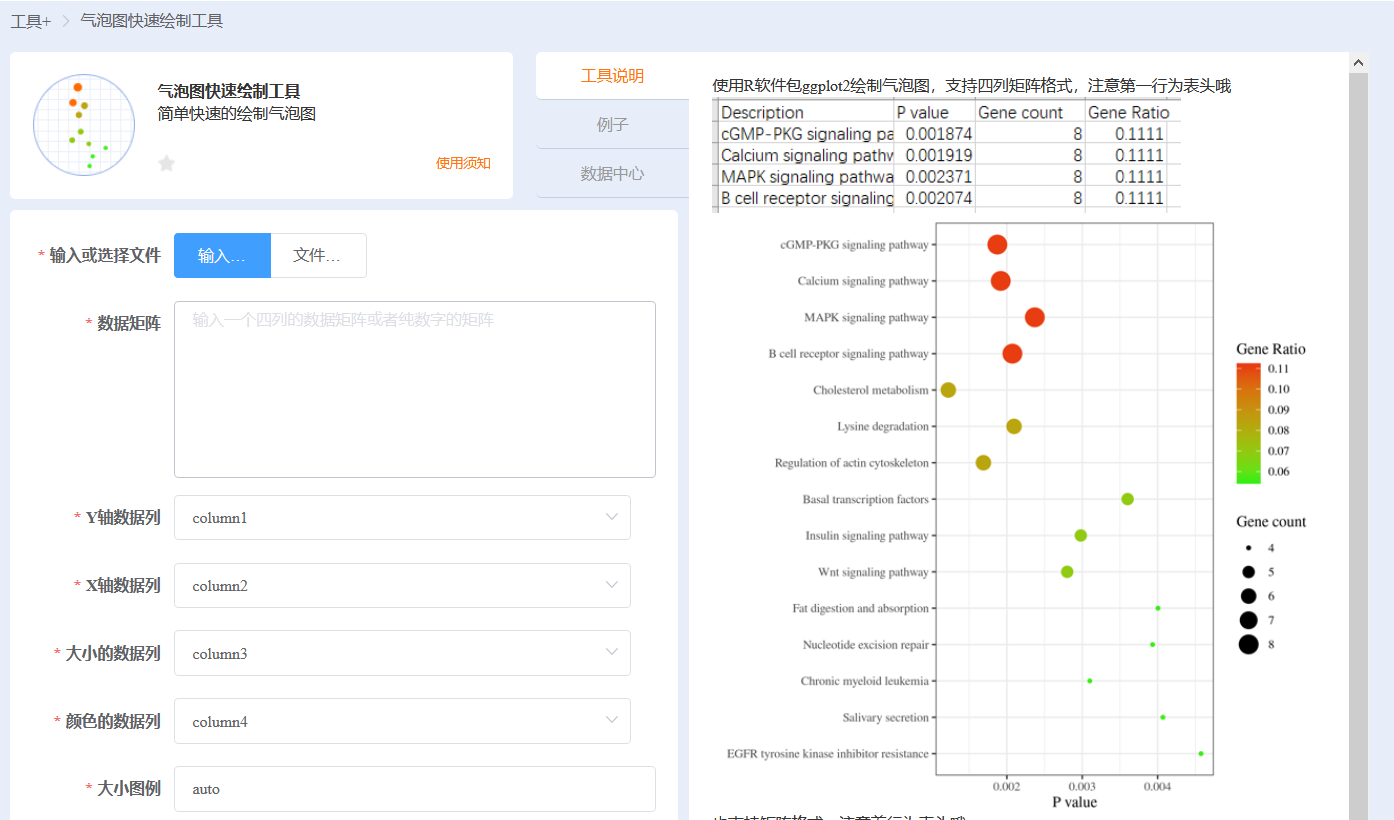1394x820 pixels.
Task: Open the 使用须知 link
Action: tap(463, 163)
